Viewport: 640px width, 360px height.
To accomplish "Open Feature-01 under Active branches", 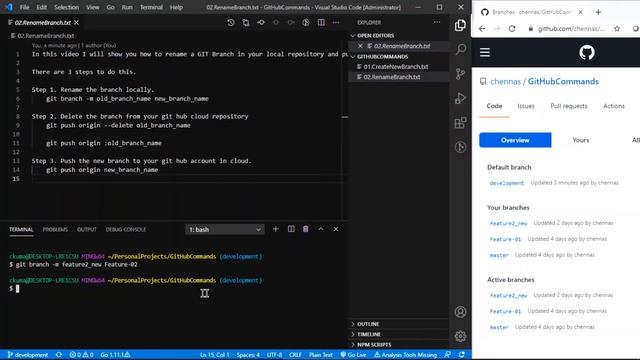I will (505, 311).
